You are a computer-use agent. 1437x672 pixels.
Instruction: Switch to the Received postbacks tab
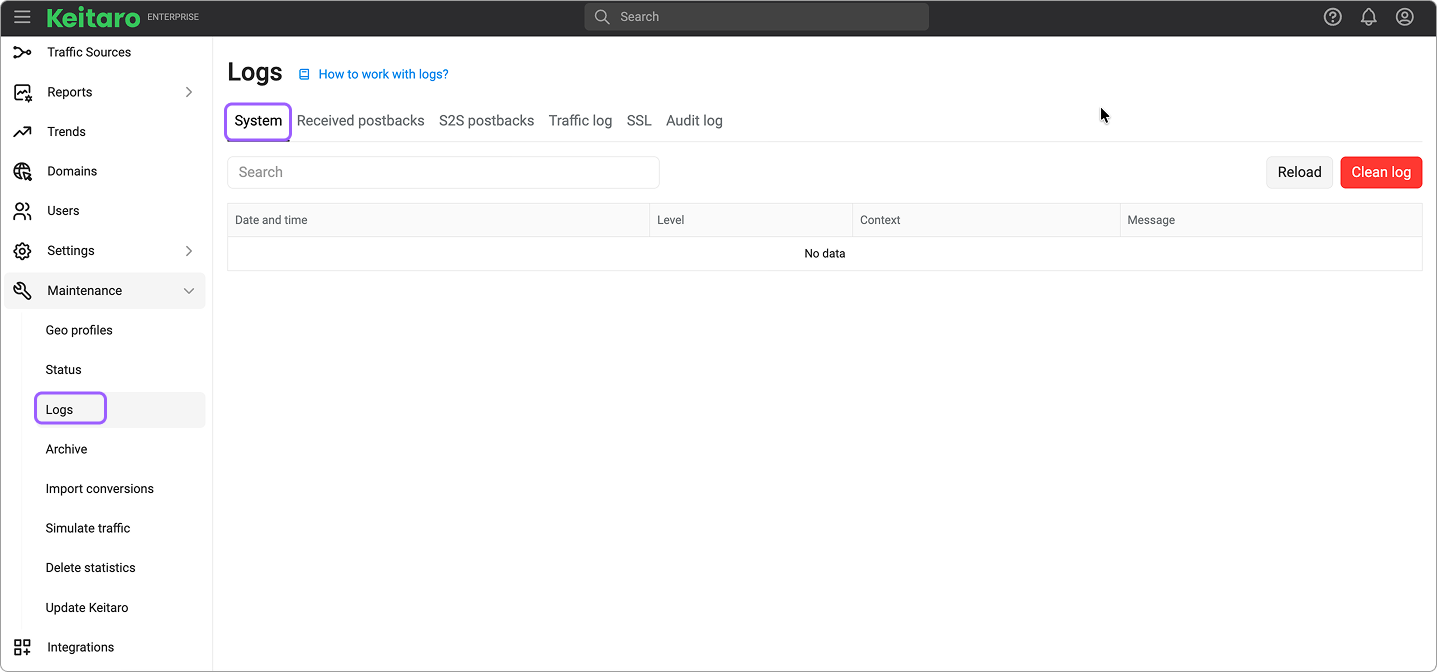[x=360, y=121]
